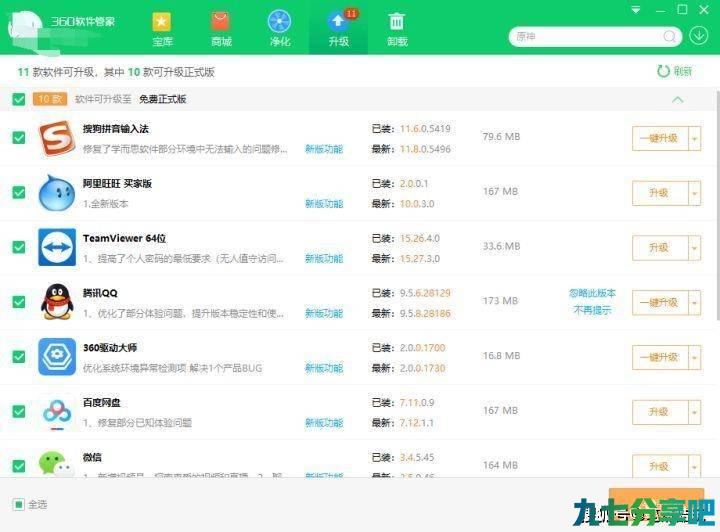Select the 百度网盘 name text
Screen dimensions: 720x532
coord(101,403)
